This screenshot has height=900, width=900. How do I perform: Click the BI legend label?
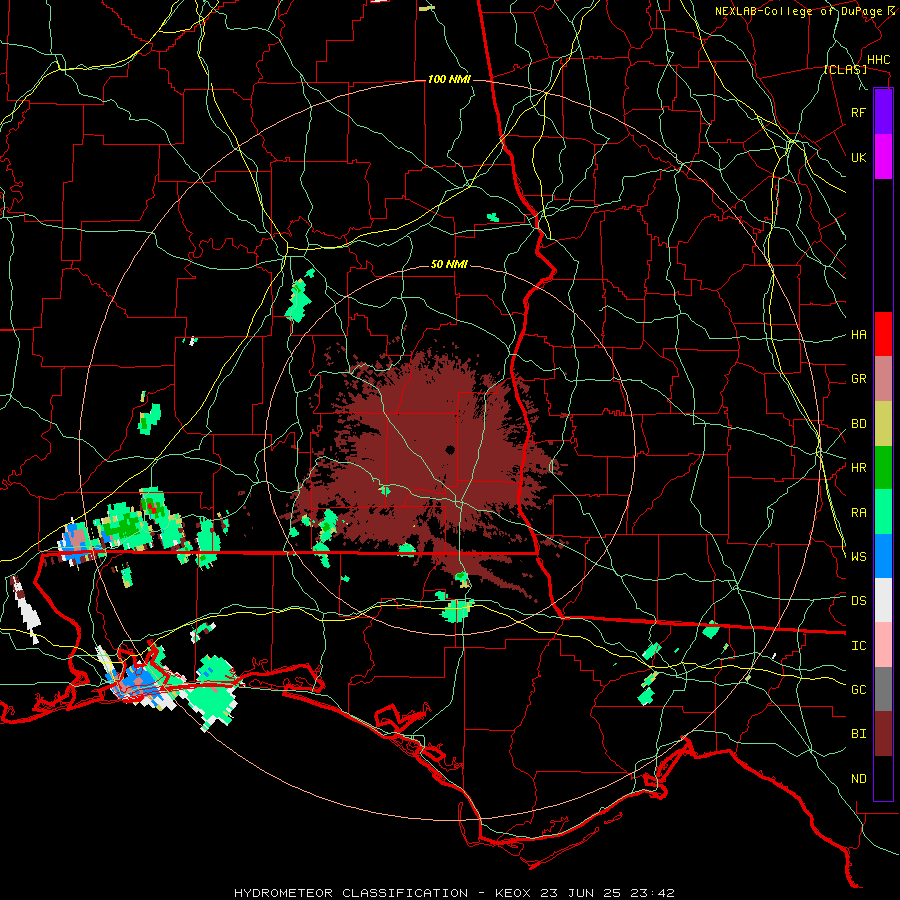tap(858, 734)
